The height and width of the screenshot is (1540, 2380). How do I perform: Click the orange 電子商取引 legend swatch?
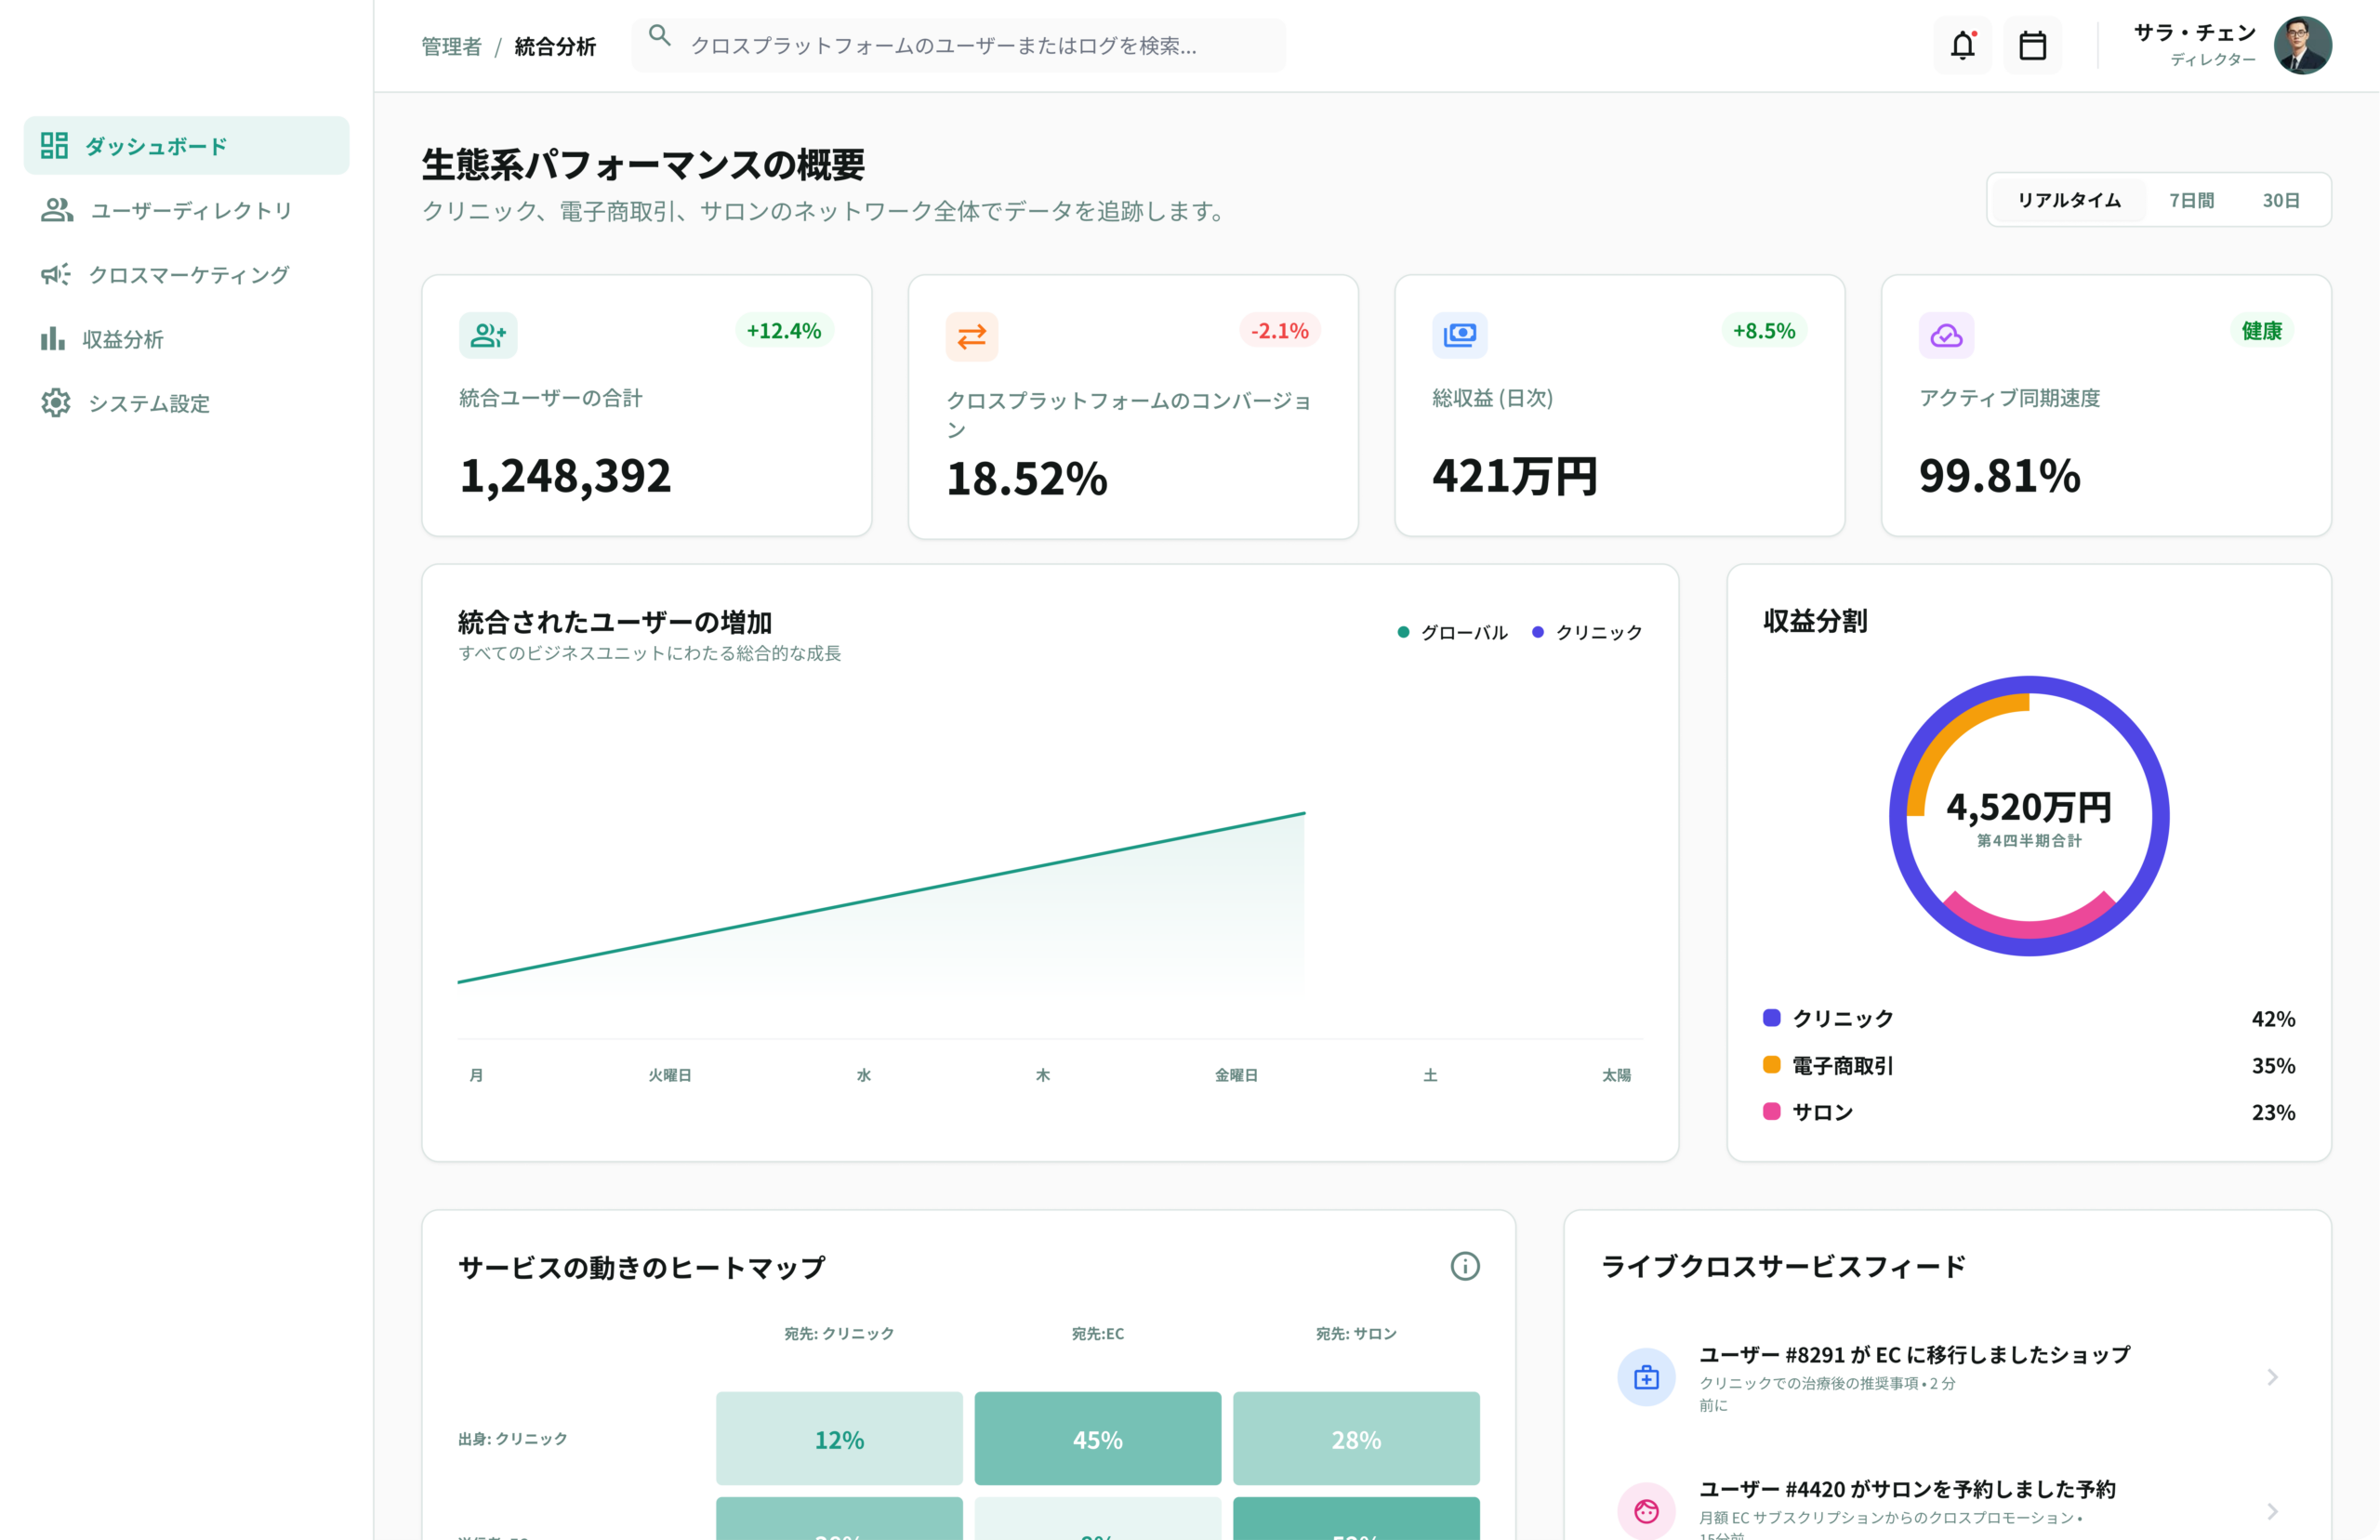[1771, 1065]
